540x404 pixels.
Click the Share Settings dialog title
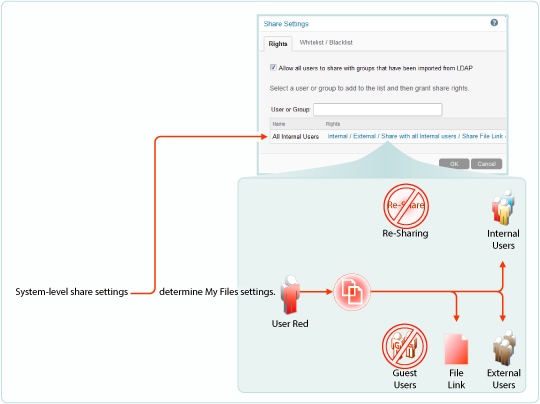click(x=286, y=24)
